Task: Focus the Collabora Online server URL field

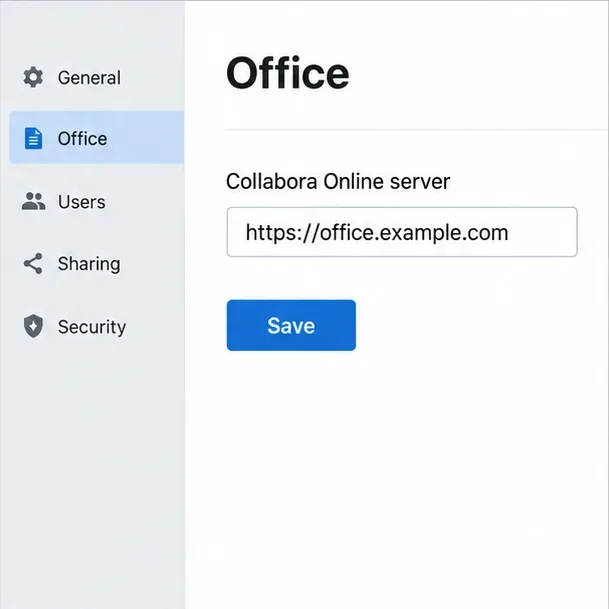Action: coord(402,232)
